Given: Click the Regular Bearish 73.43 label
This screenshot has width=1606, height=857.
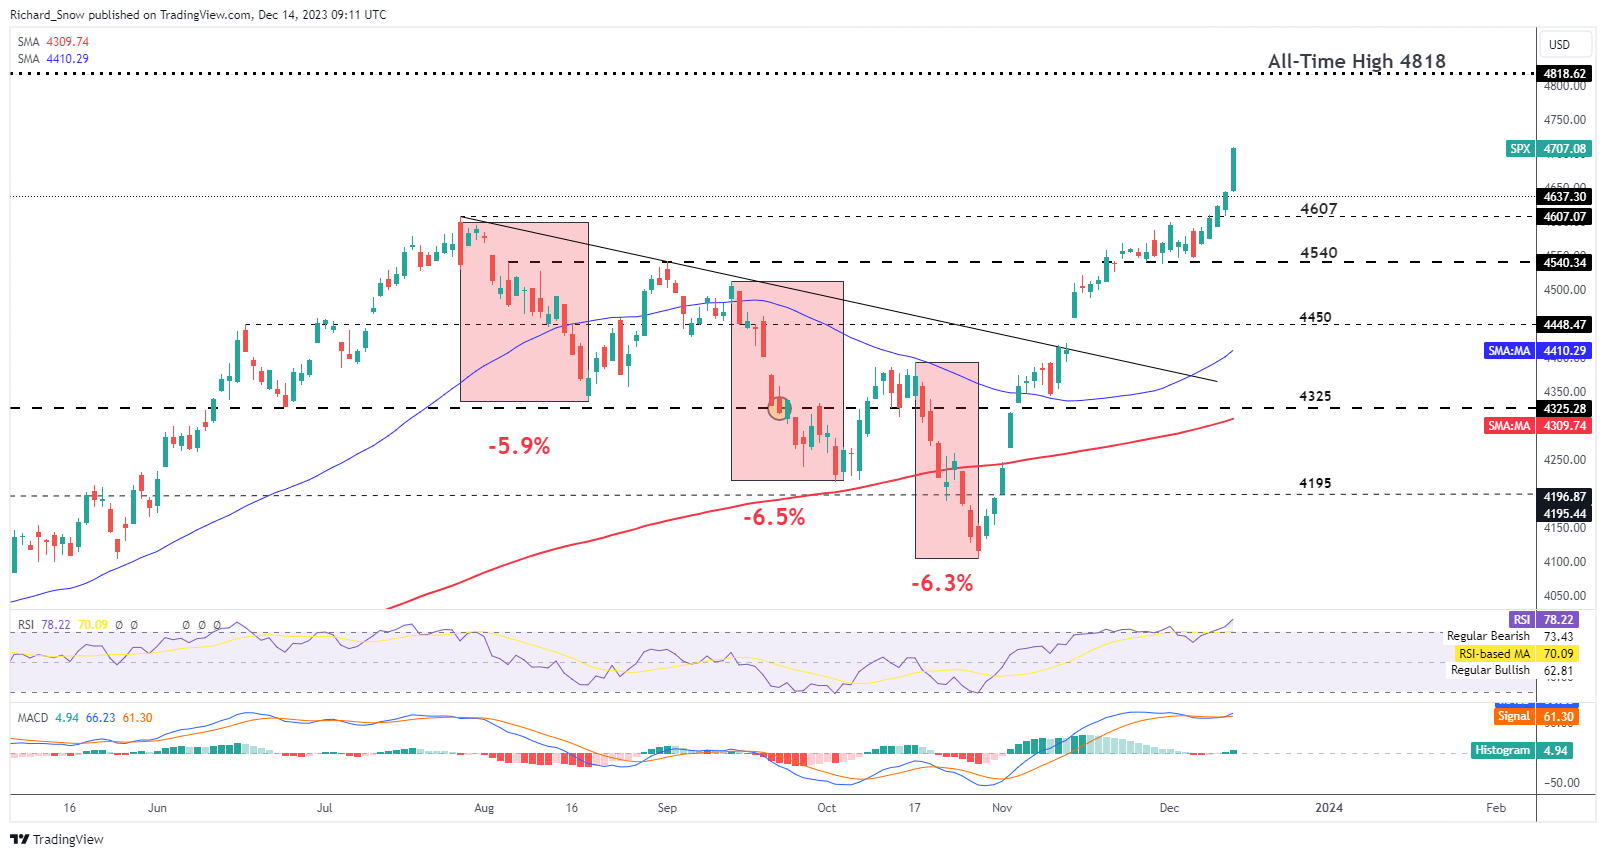Looking at the screenshot, I should click(1510, 637).
